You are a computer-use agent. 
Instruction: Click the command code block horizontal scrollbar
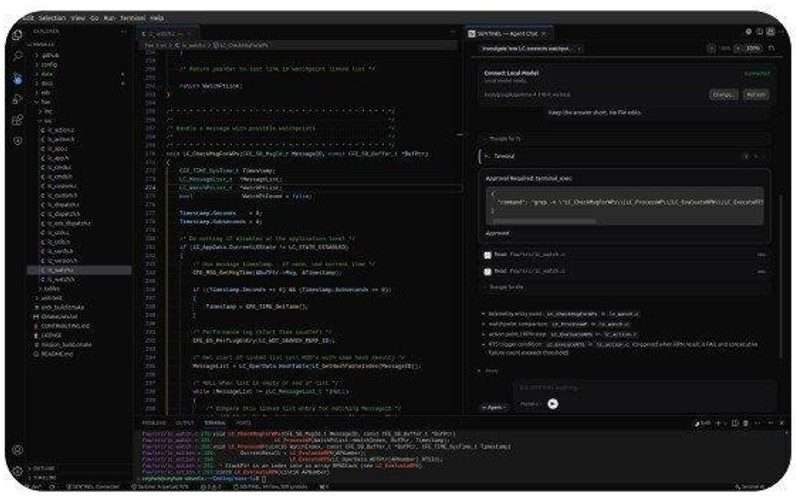[x=544, y=221]
